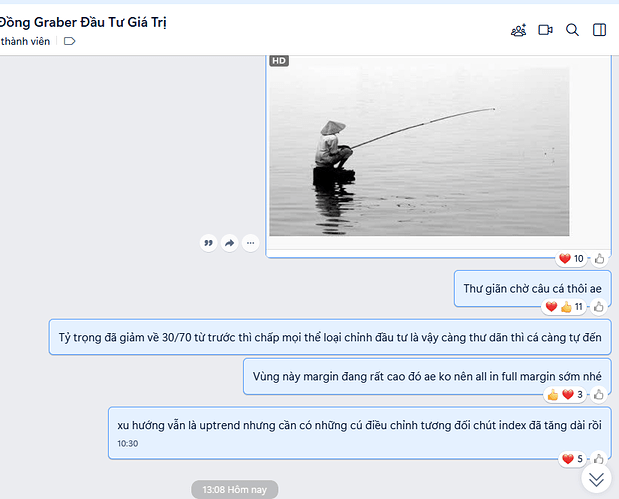Open the fisherman photo
This screenshot has width=619, height=499.
(418, 150)
